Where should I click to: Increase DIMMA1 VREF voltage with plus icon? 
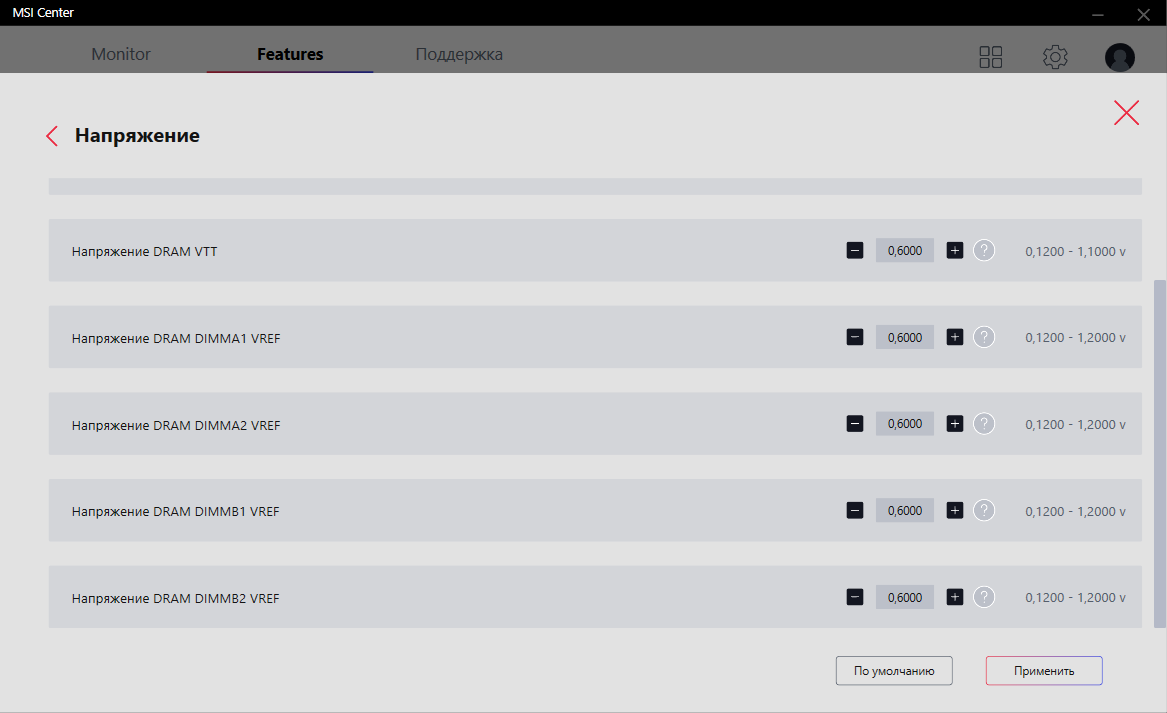pyautogui.click(x=955, y=338)
